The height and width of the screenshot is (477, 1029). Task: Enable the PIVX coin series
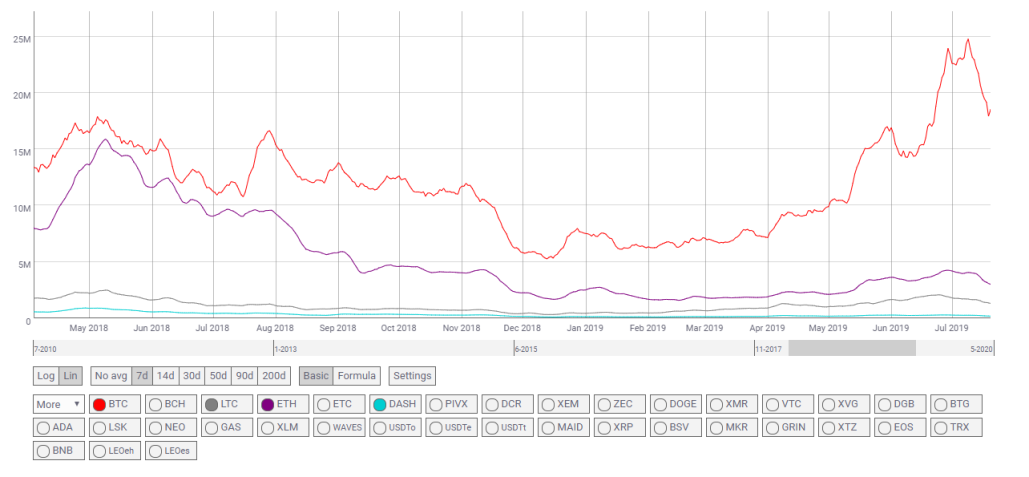coord(450,404)
